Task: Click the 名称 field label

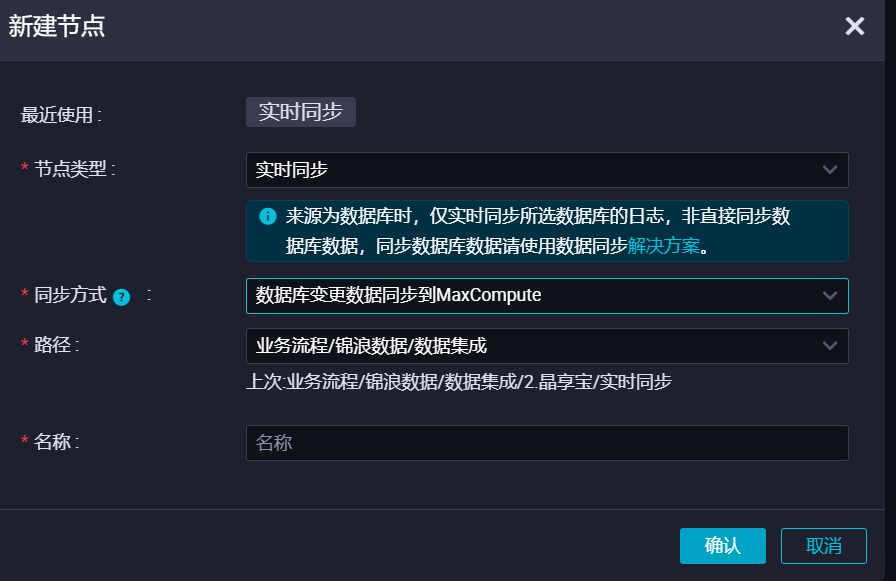Action: (57, 442)
